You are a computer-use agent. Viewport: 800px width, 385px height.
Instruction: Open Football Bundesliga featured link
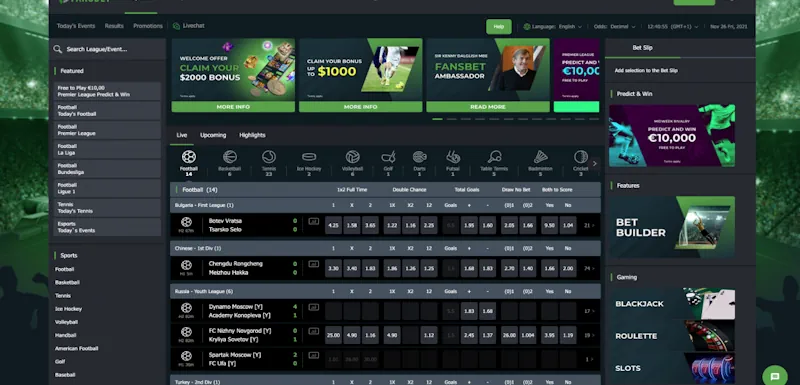click(x=107, y=169)
